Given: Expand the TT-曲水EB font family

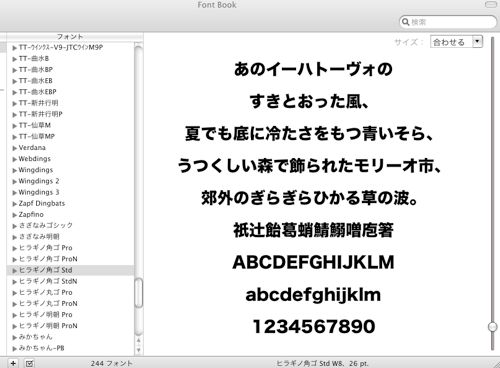Looking at the screenshot, I should pos(14,81).
